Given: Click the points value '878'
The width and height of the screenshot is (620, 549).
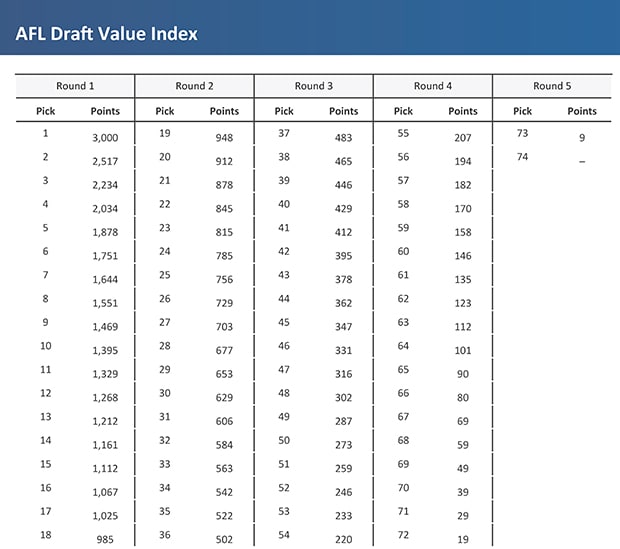Looking at the screenshot, I should tap(224, 185).
